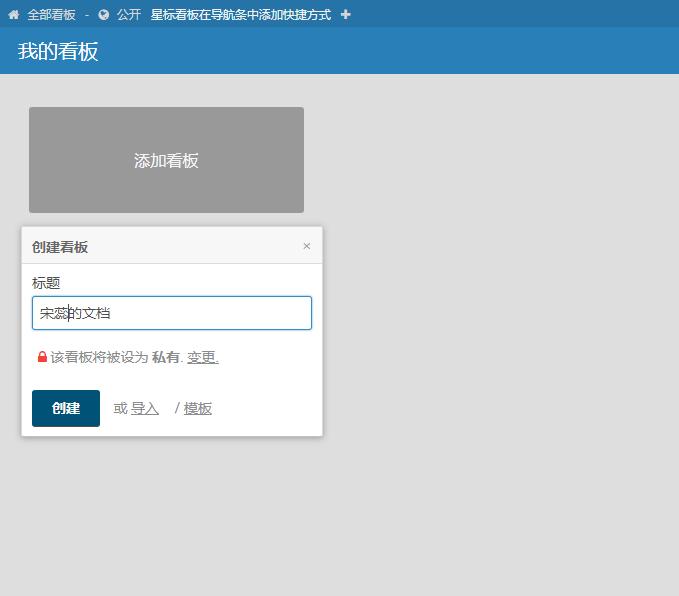679x596 pixels.
Task: Open the 导入 link
Action: [145, 408]
